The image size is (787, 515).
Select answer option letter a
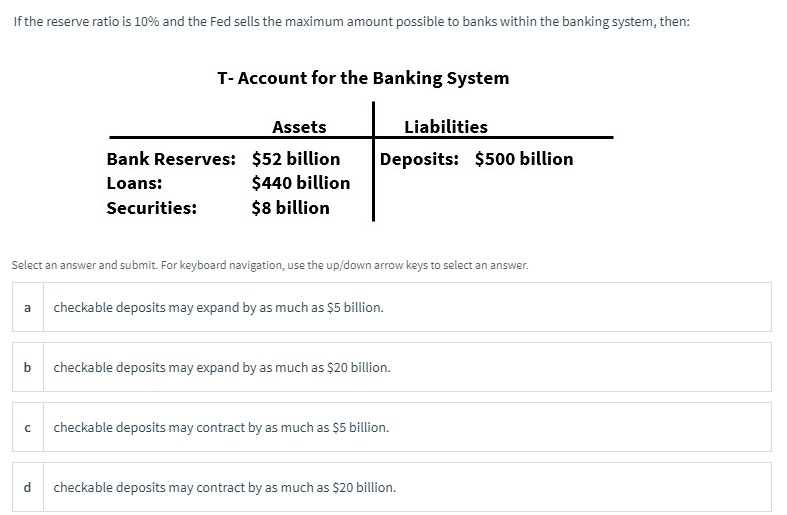[28, 307]
